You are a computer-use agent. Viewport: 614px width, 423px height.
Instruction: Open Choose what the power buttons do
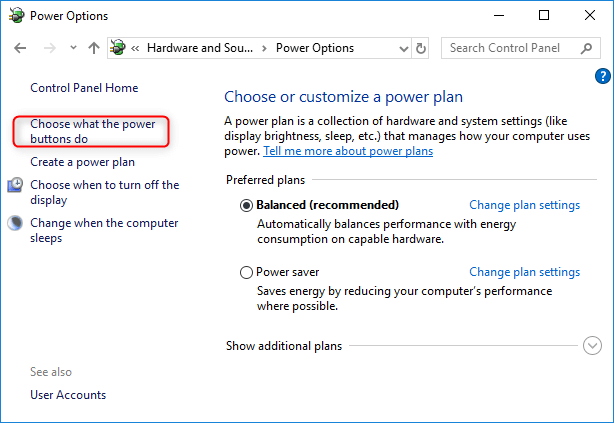[x=92, y=132]
